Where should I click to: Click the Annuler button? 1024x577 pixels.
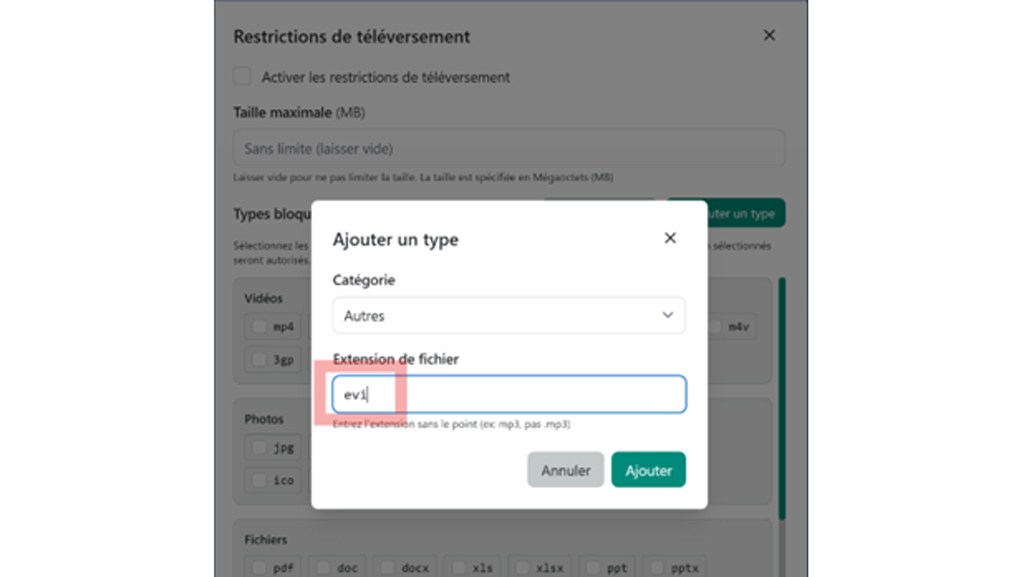click(x=565, y=469)
